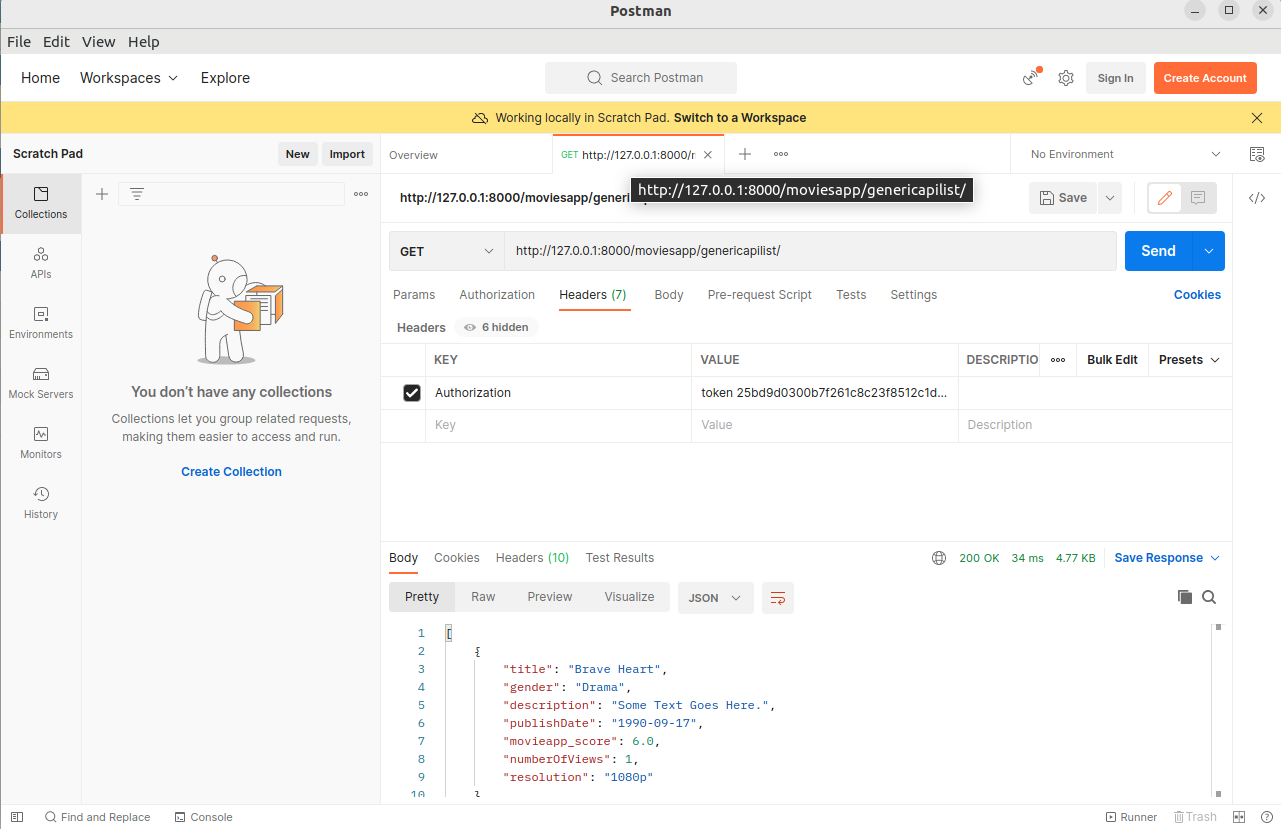Search the response body with magnifier icon

(x=1209, y=597)
